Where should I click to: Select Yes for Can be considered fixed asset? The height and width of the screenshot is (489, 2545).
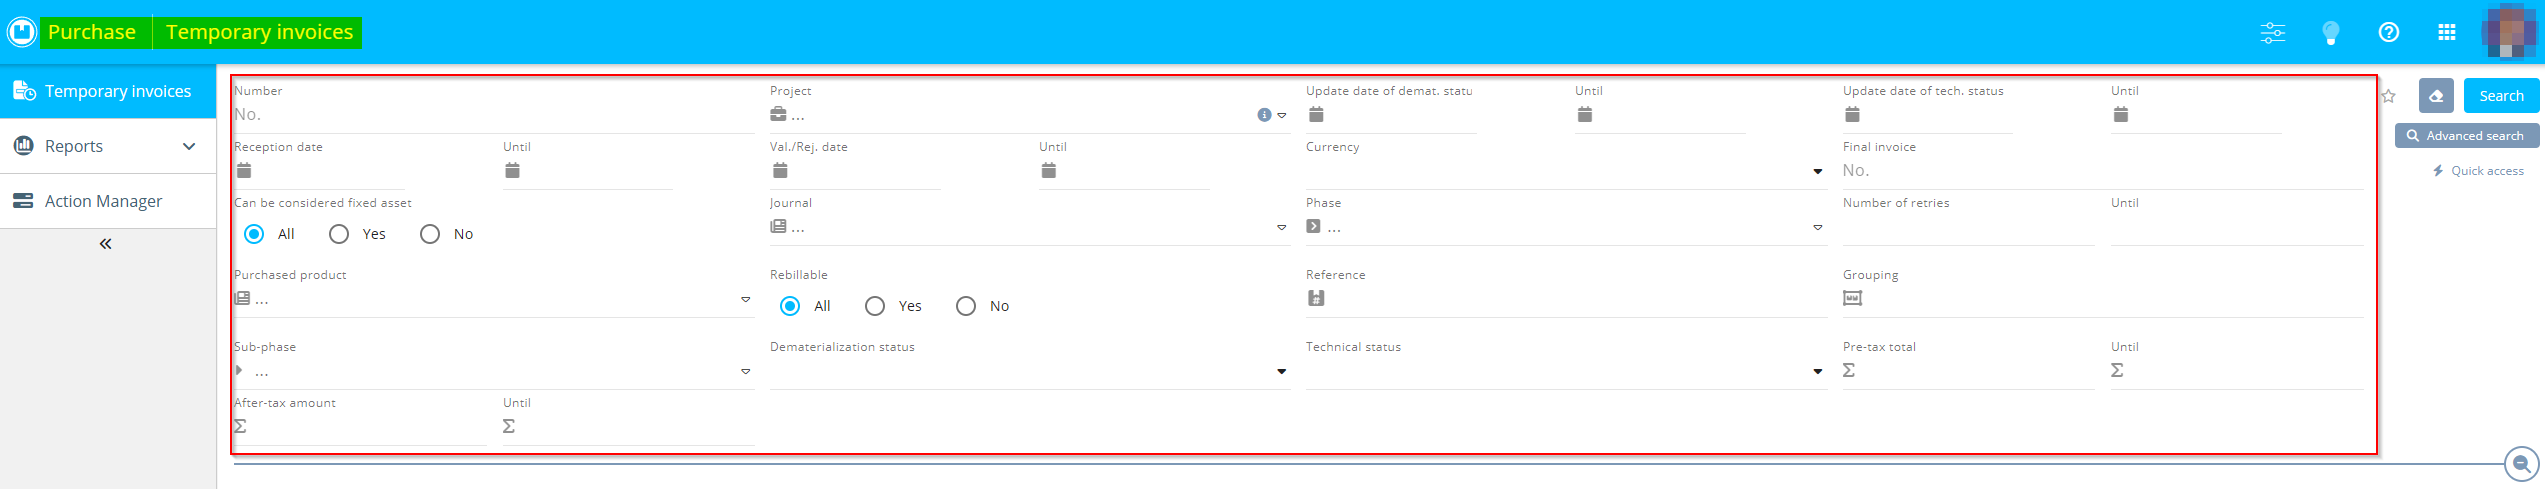pyautogui.click(x=339, y=234)
